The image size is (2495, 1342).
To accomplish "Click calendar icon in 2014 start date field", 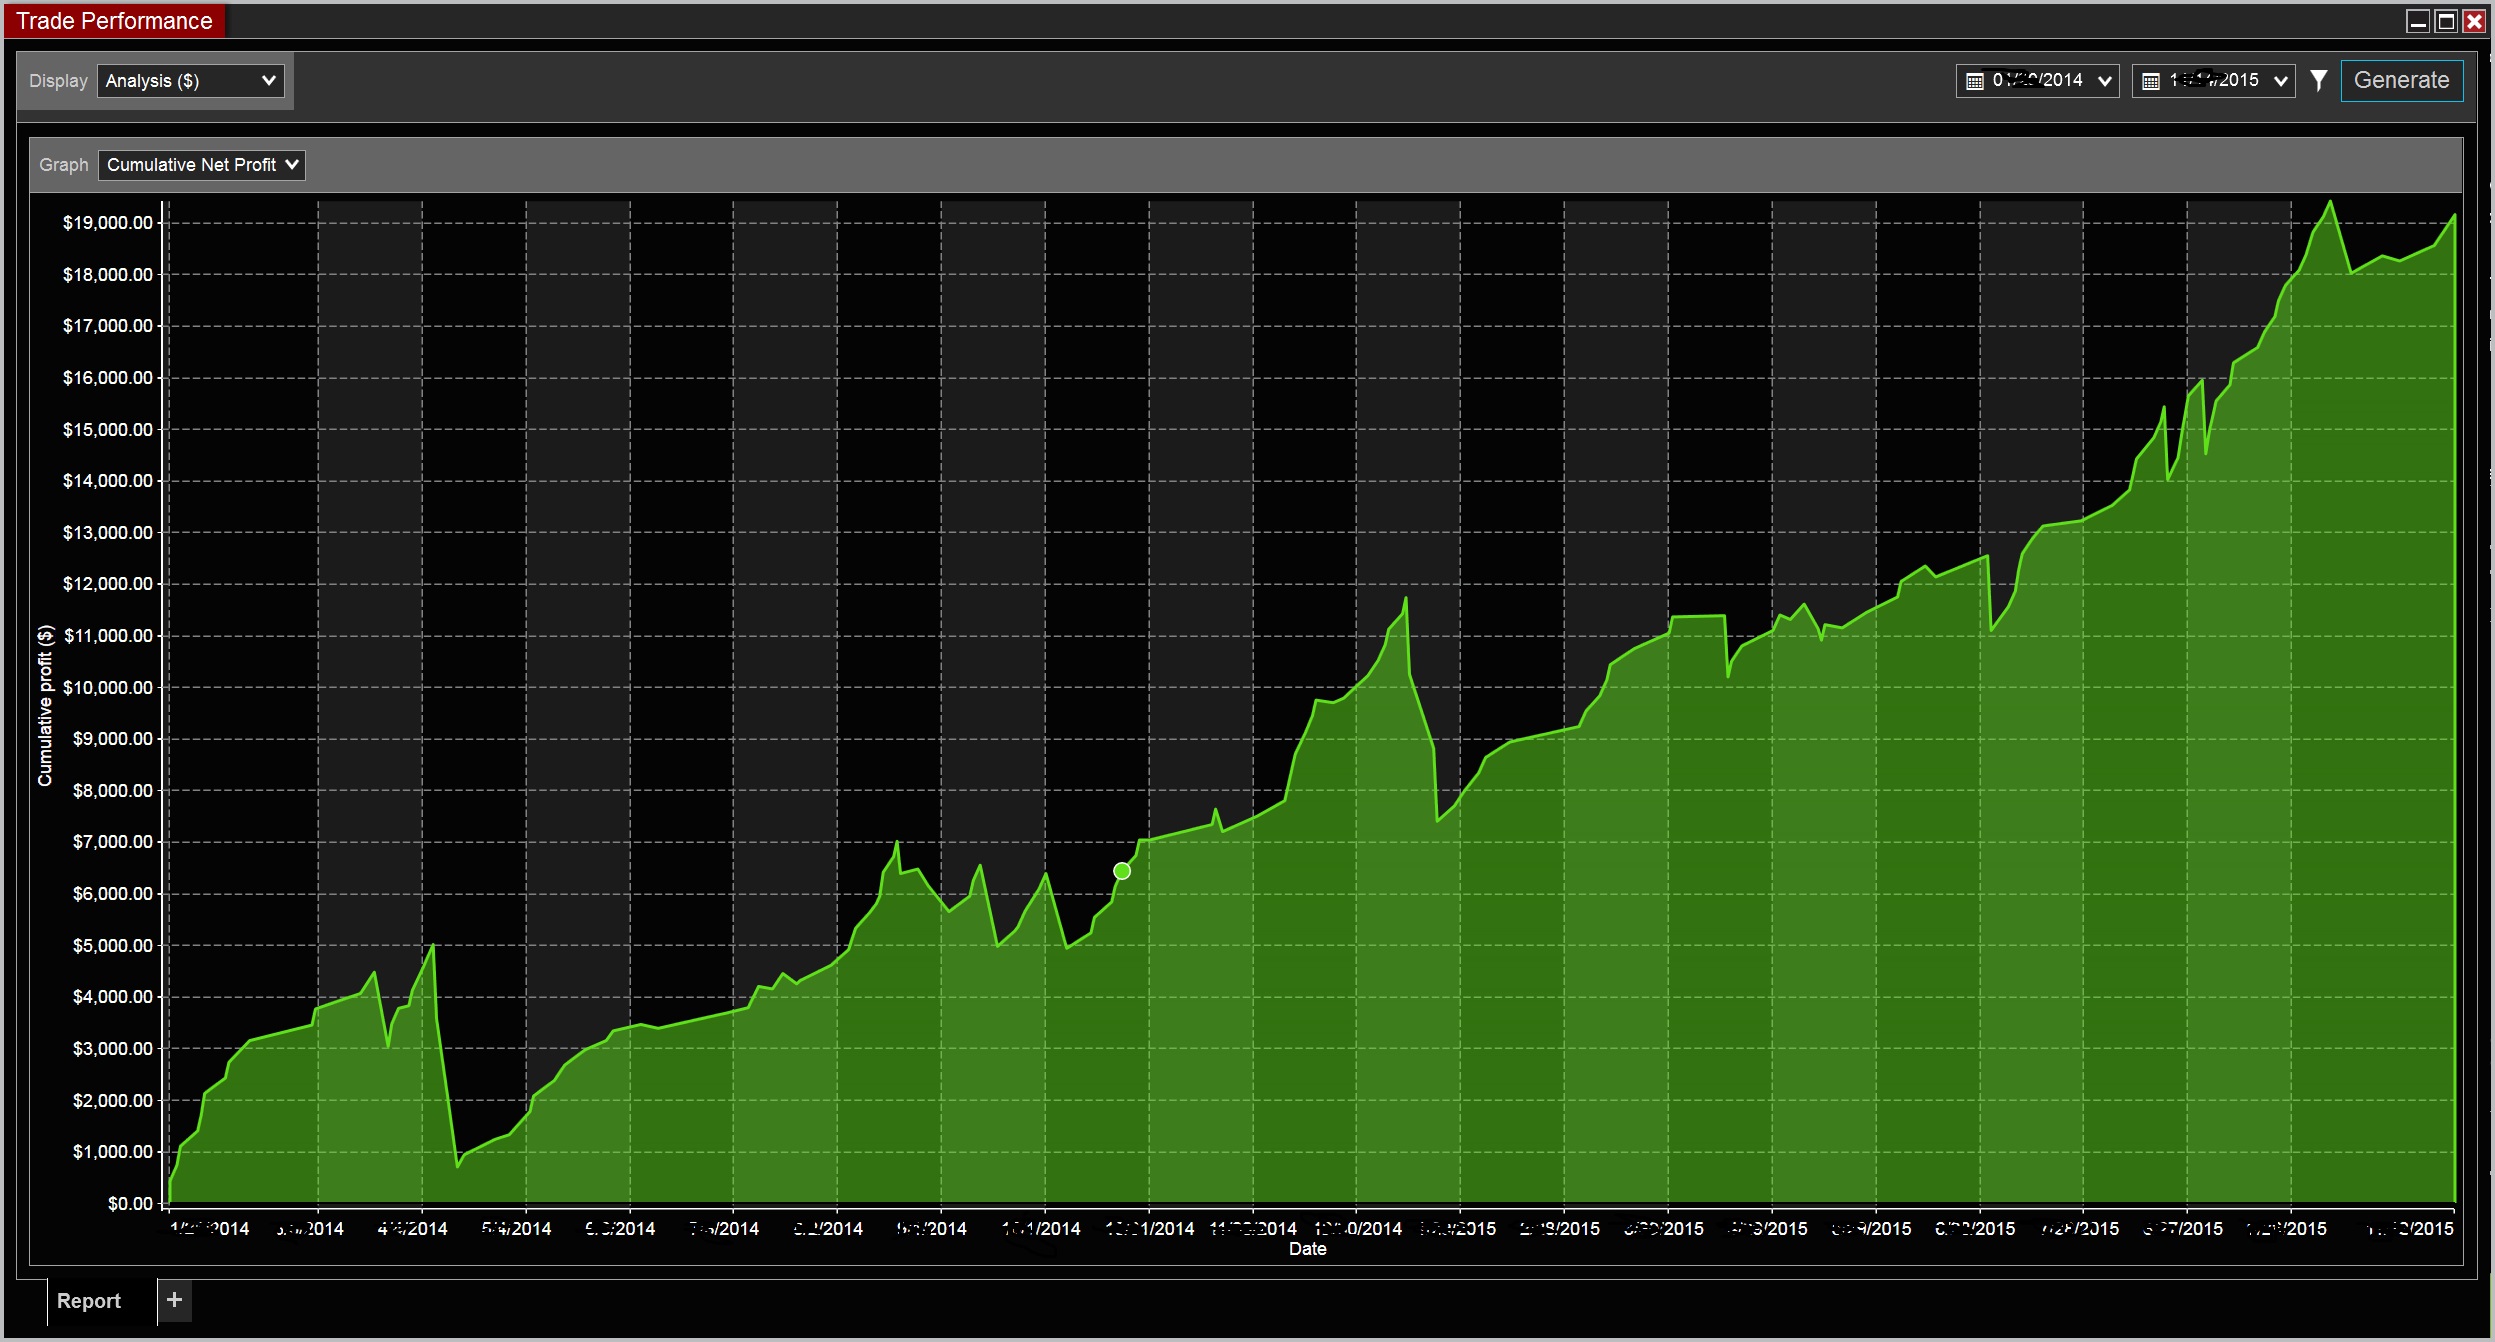I will pos(1974,81).
